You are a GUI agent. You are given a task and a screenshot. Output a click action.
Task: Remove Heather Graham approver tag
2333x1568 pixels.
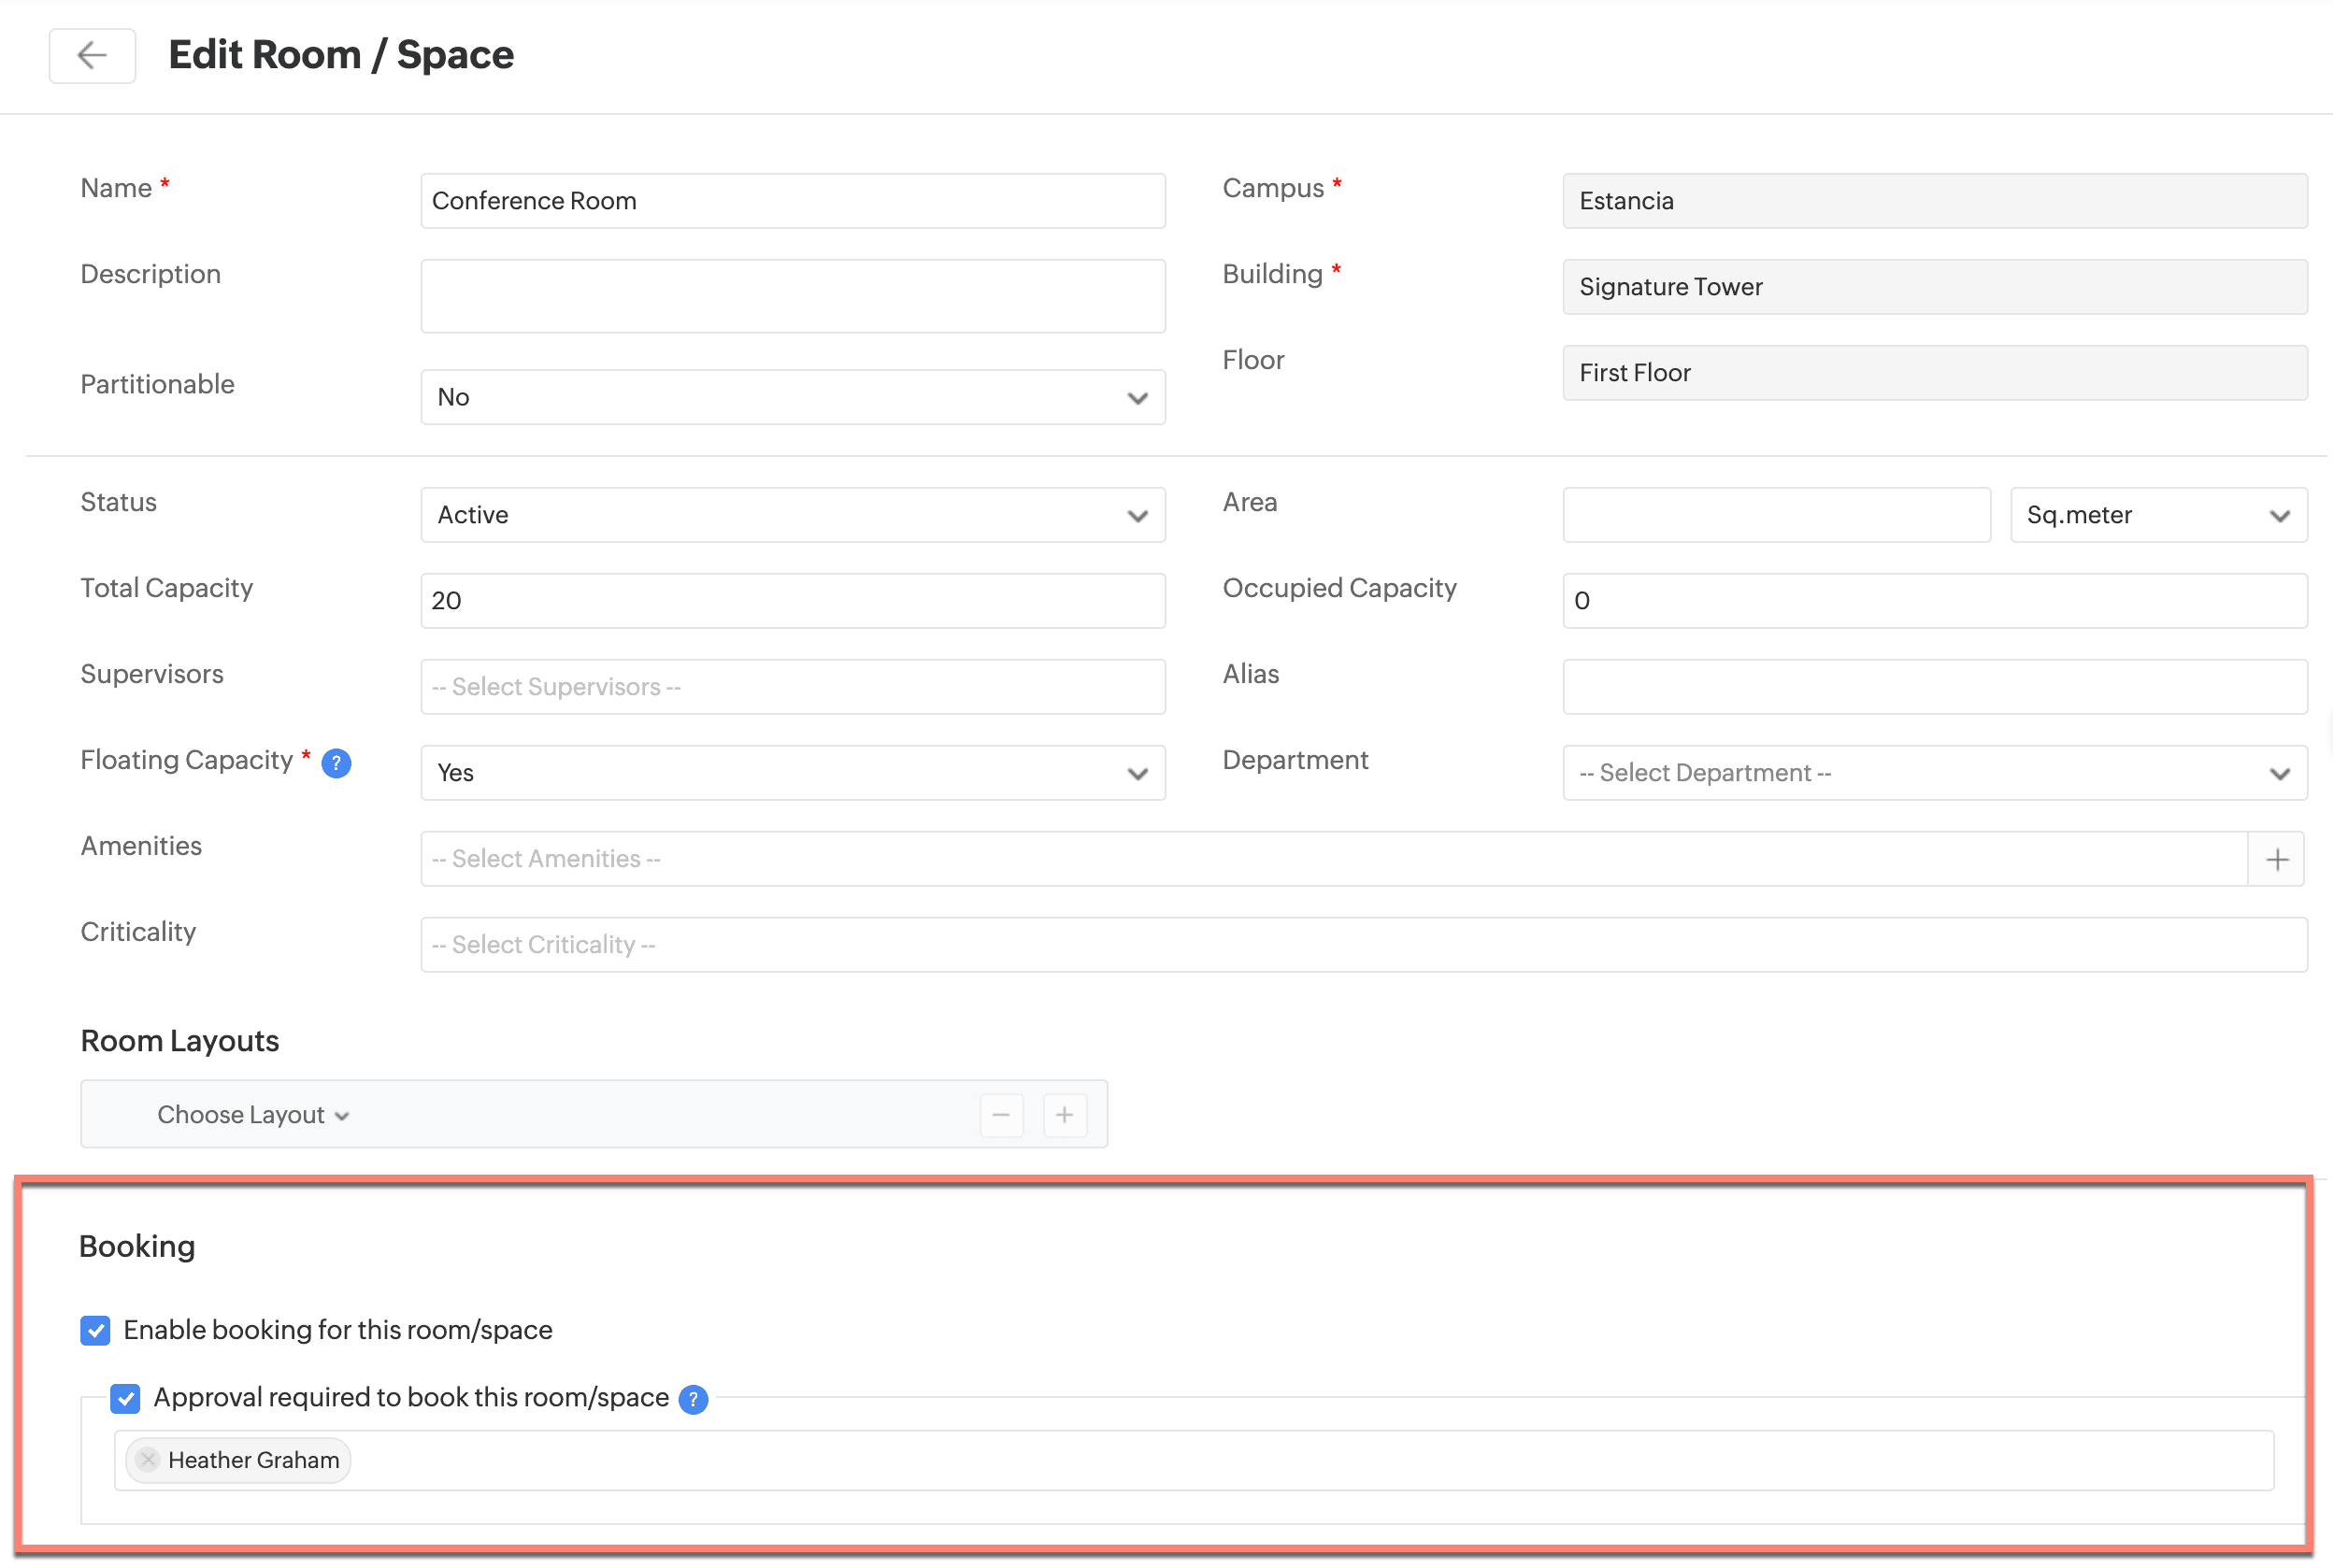click(x=148, y=1460)
